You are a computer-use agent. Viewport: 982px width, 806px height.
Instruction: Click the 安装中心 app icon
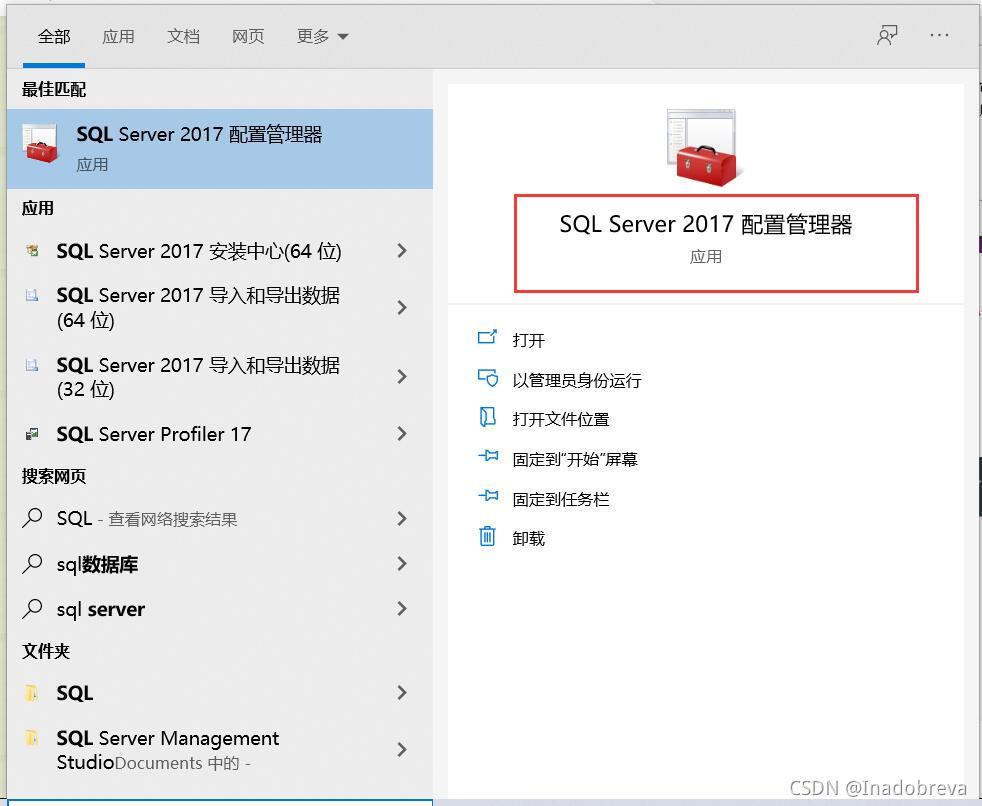(x=32, y=251)
